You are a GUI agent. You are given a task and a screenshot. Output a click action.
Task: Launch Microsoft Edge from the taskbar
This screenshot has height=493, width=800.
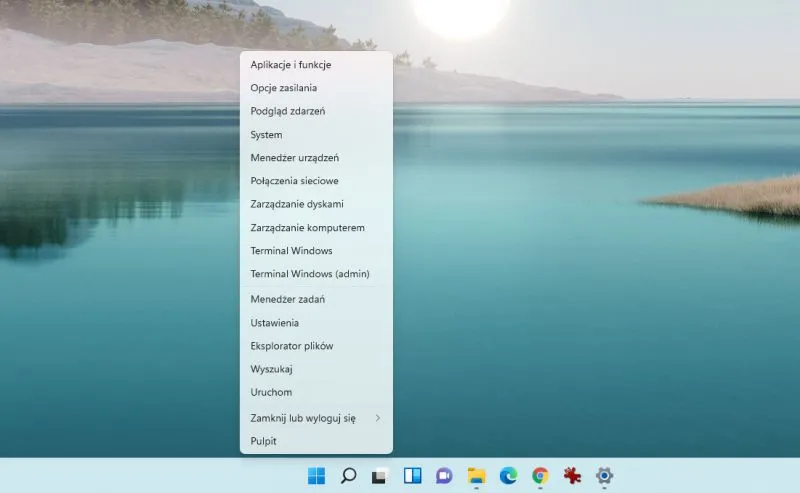(508, 476)
